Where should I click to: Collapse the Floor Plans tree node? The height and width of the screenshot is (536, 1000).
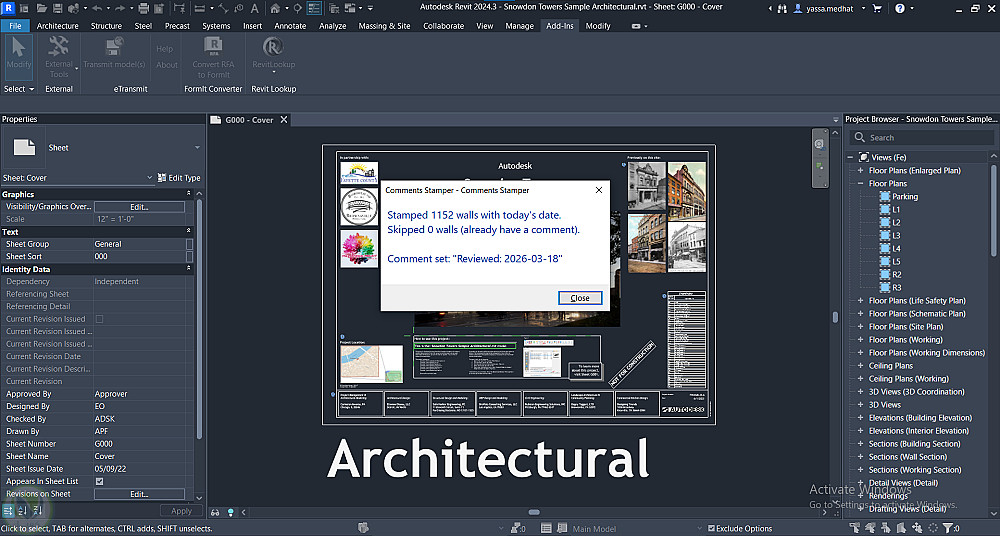[860, 184]
